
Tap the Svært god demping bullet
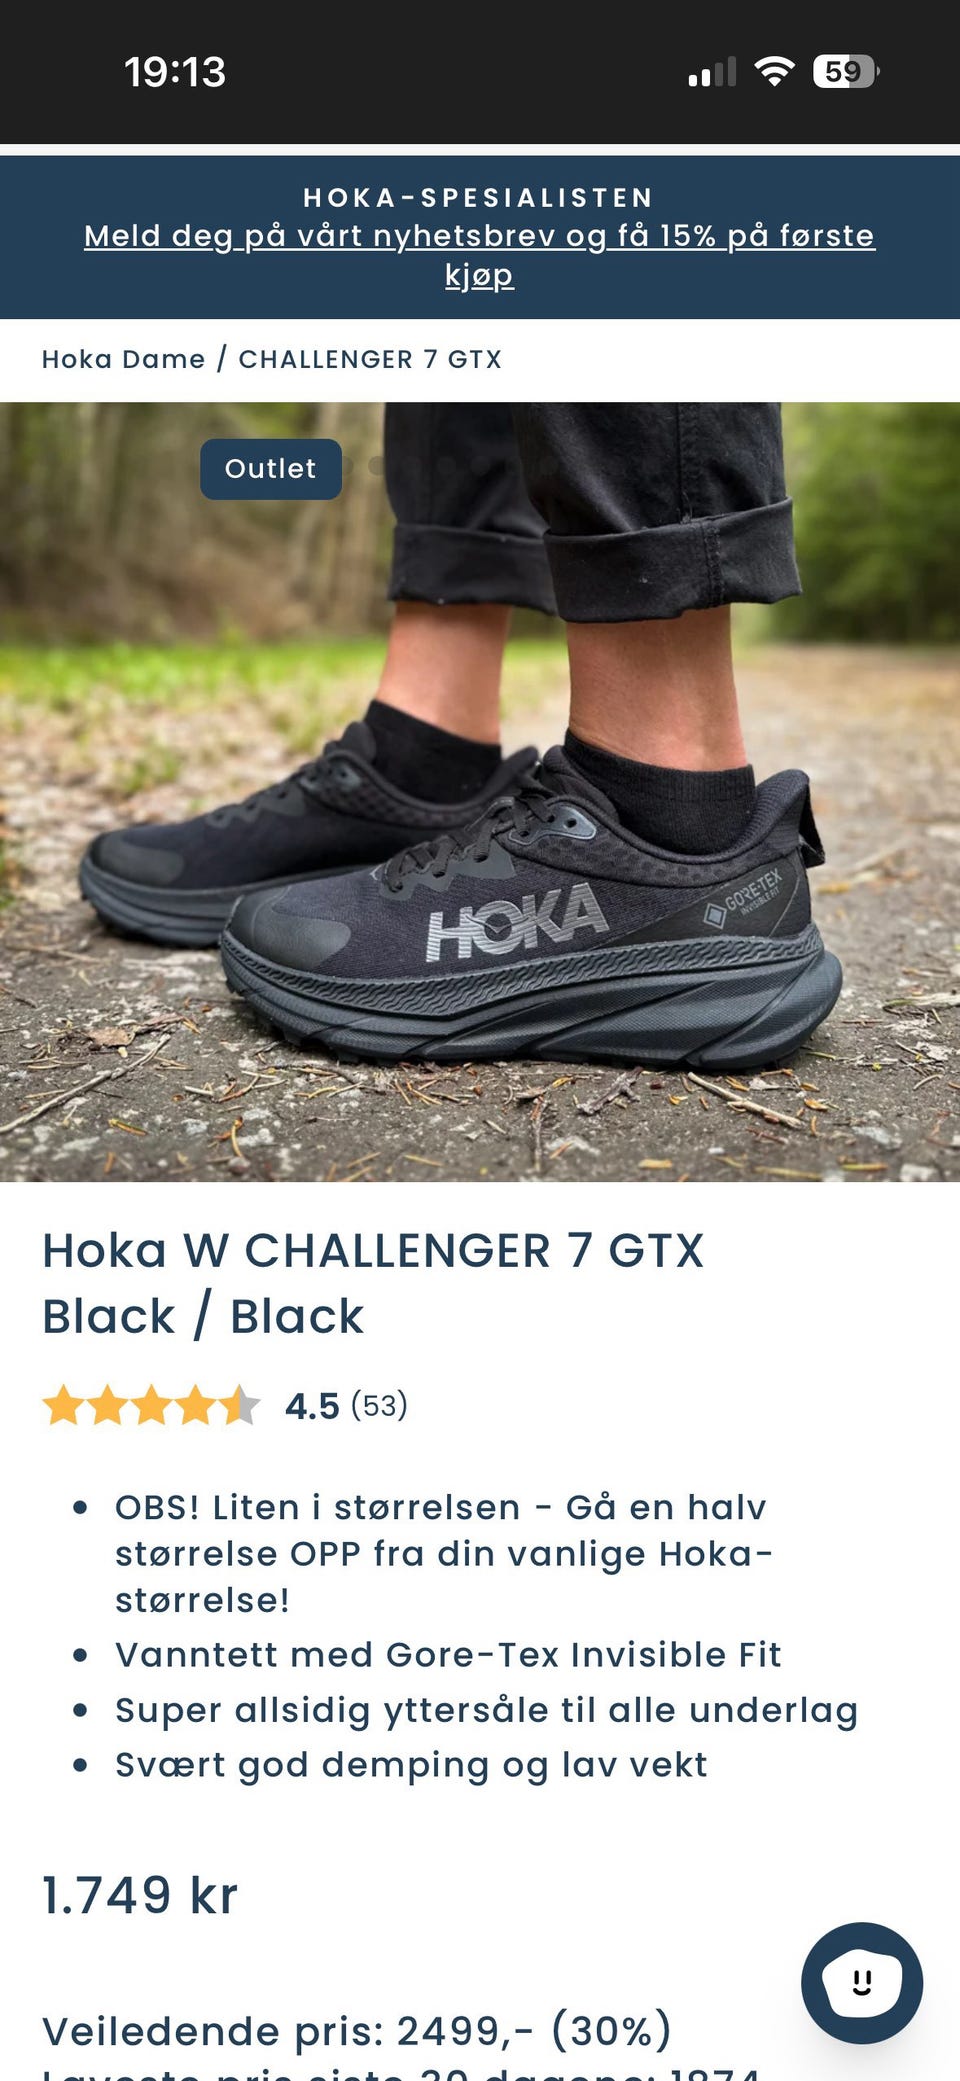411,1764
